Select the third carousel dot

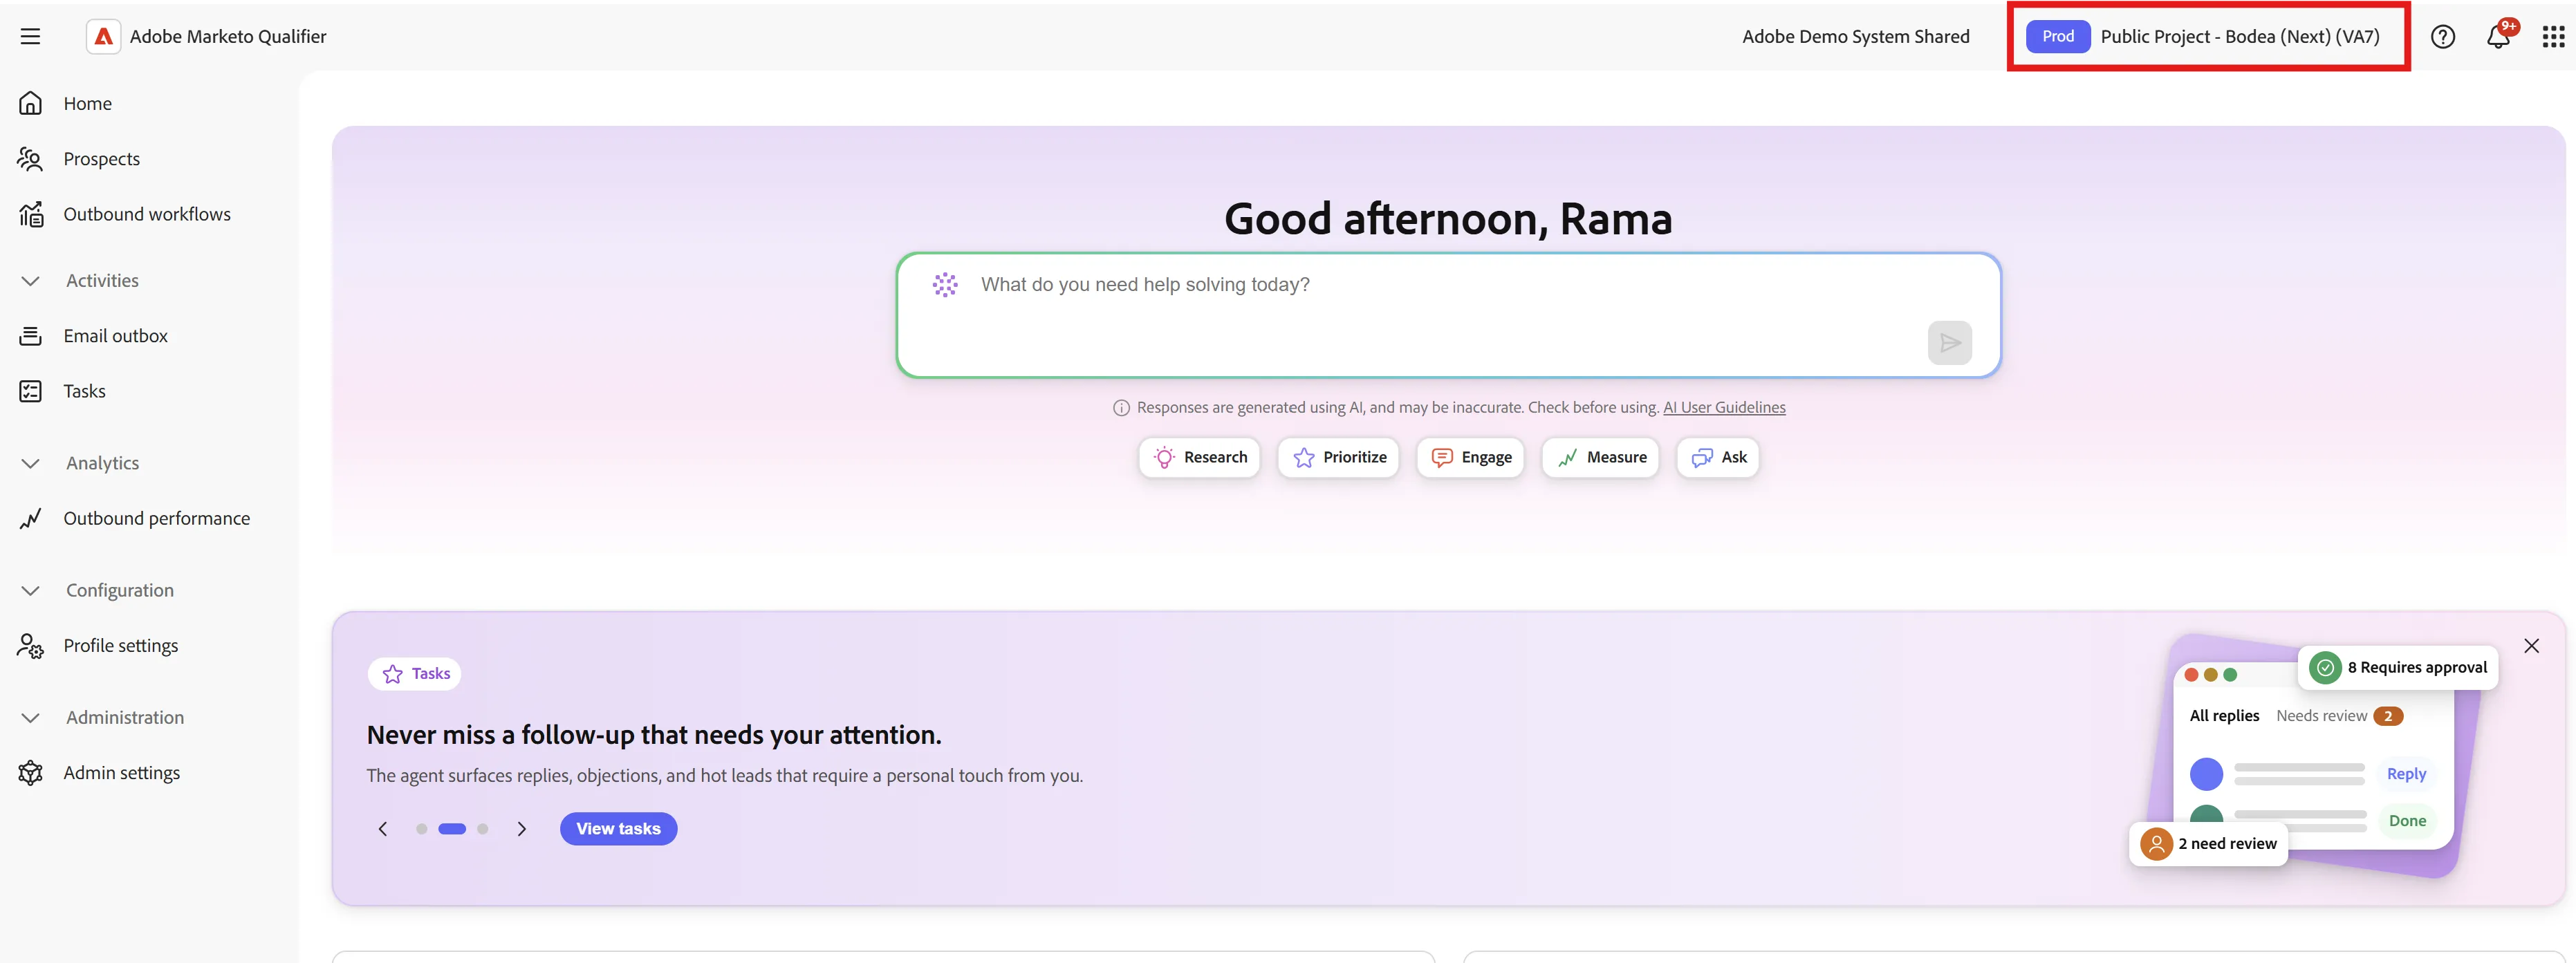[482, 829]
